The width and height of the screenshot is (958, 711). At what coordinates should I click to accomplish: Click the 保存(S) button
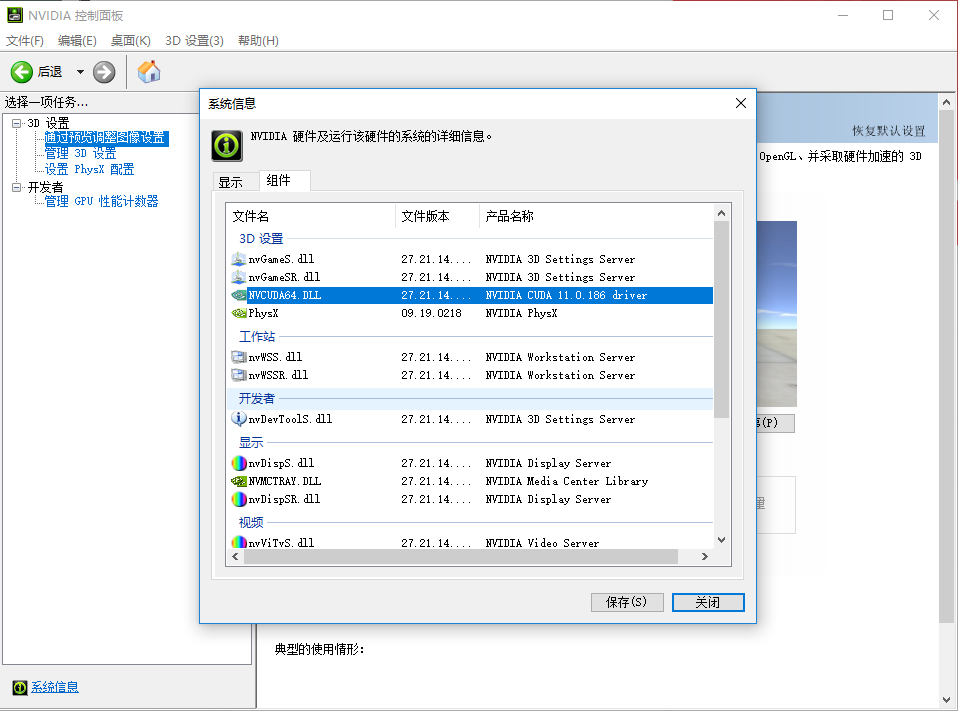[627, 602]
